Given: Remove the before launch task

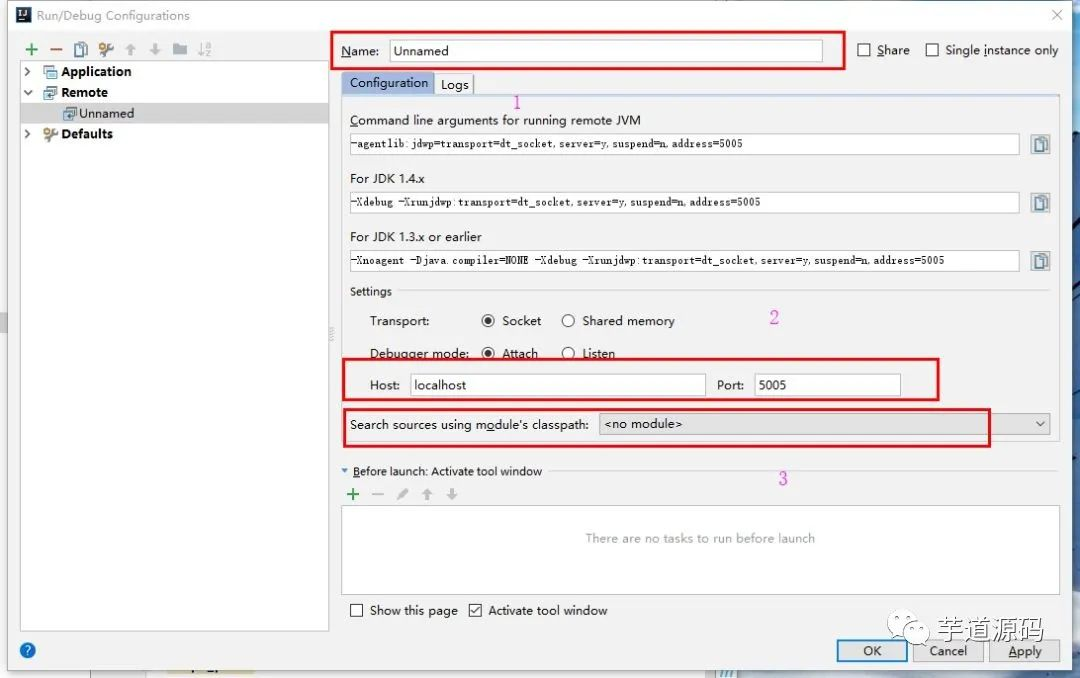Looking at the screenshot, I should 377,494.
